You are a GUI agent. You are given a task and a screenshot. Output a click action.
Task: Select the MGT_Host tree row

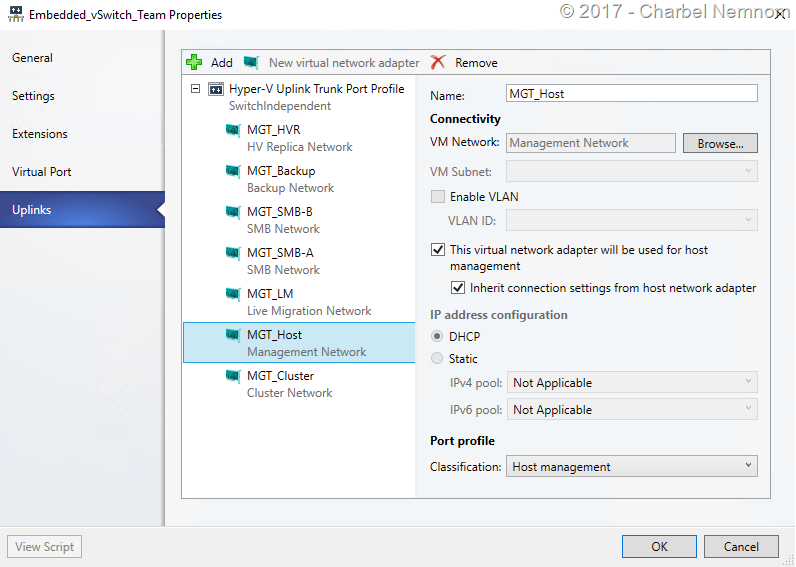point(299,343)
